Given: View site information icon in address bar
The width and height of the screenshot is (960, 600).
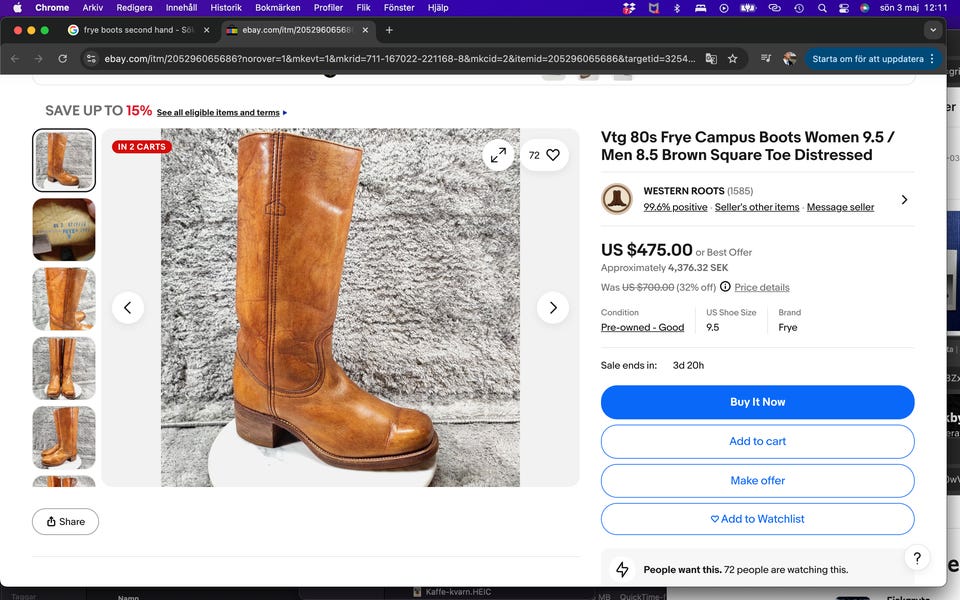Looking at the screenshot, I should [91, 59].
